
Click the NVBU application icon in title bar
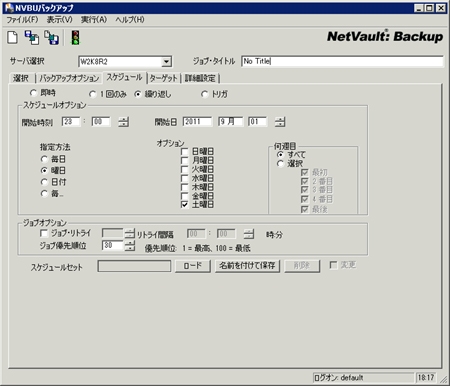coord(9,8)
